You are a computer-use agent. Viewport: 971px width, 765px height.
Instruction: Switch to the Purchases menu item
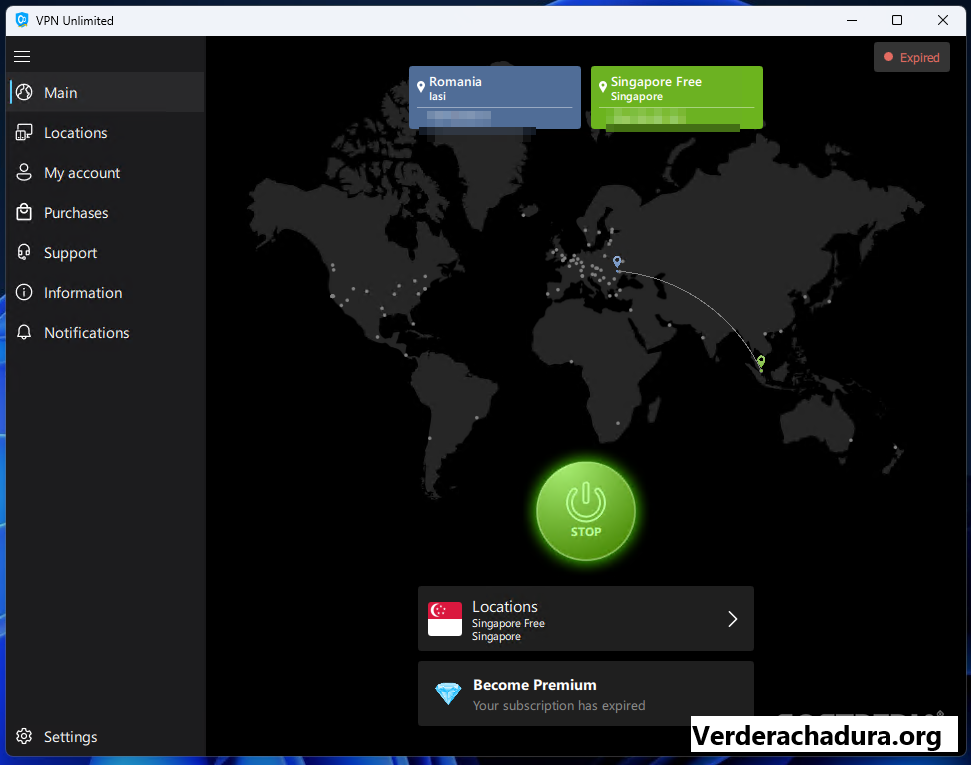pos(106,212)
